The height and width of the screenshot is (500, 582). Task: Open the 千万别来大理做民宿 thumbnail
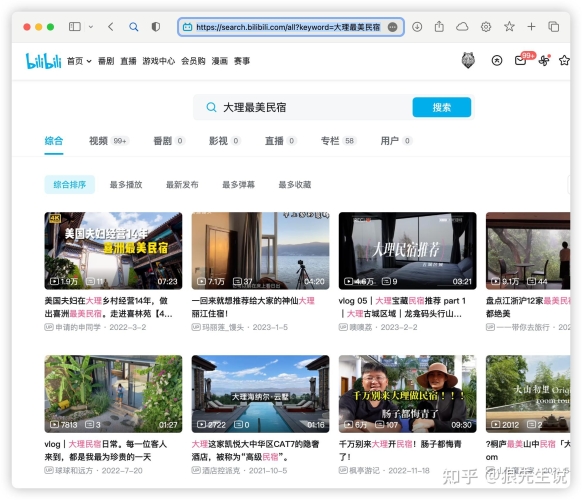(x=408, y=394)
